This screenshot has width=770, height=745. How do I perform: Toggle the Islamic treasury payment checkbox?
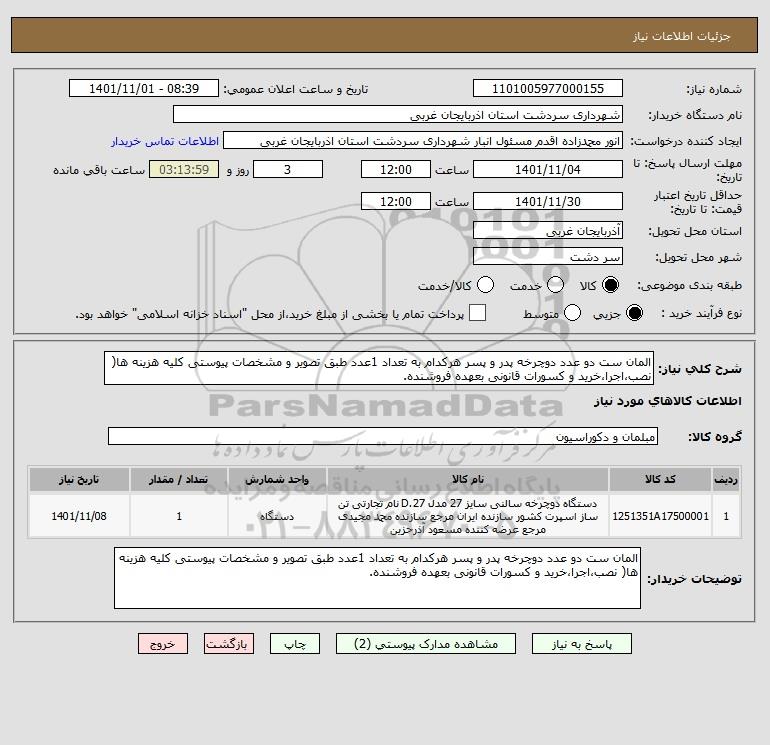click(x=477, y=313)
